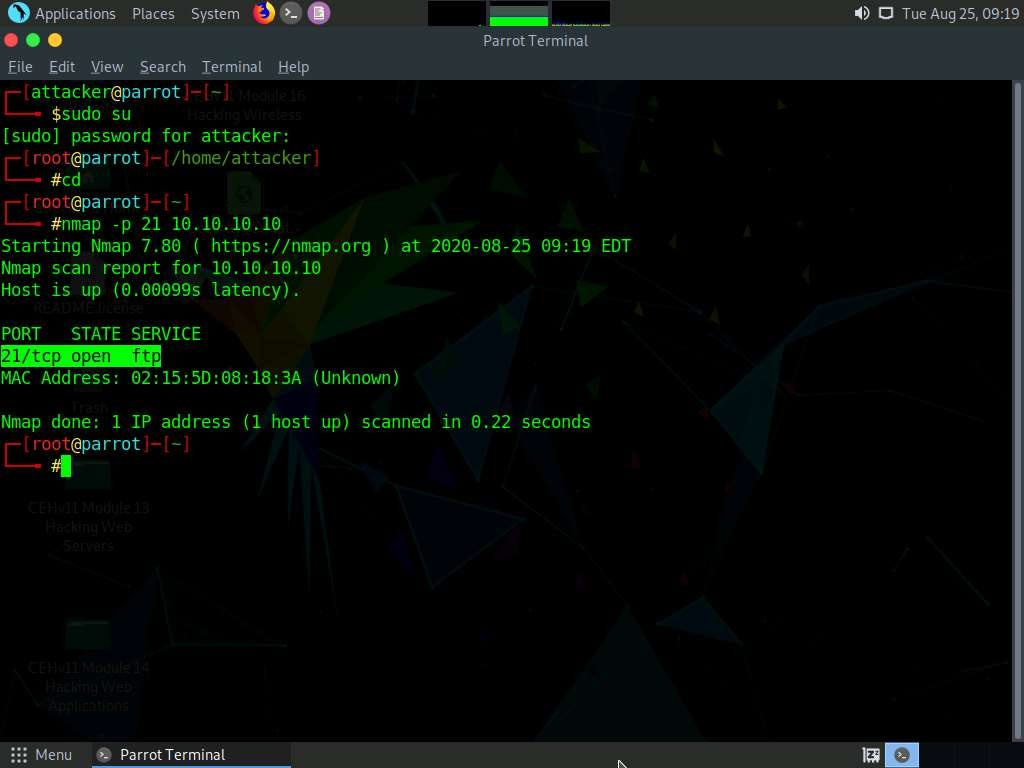Select the workspace switcher icon in bottom panel
Image resolution: width=1024 pixels, height=768 pixels.
(x=871, y=756)
